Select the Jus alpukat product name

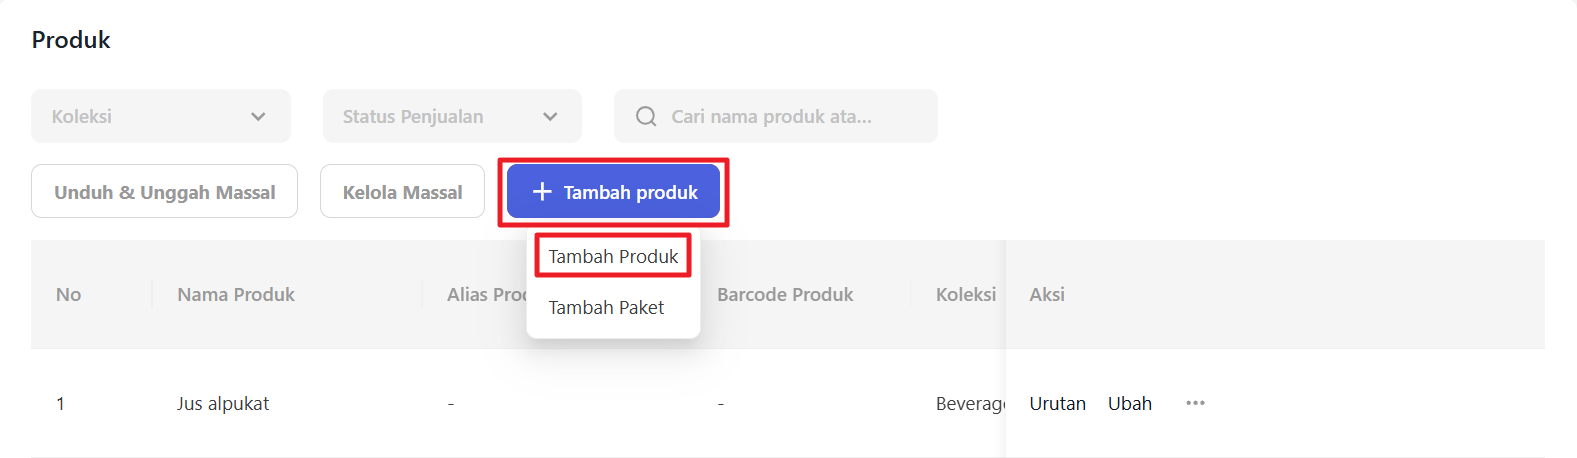tap(223, 404)
